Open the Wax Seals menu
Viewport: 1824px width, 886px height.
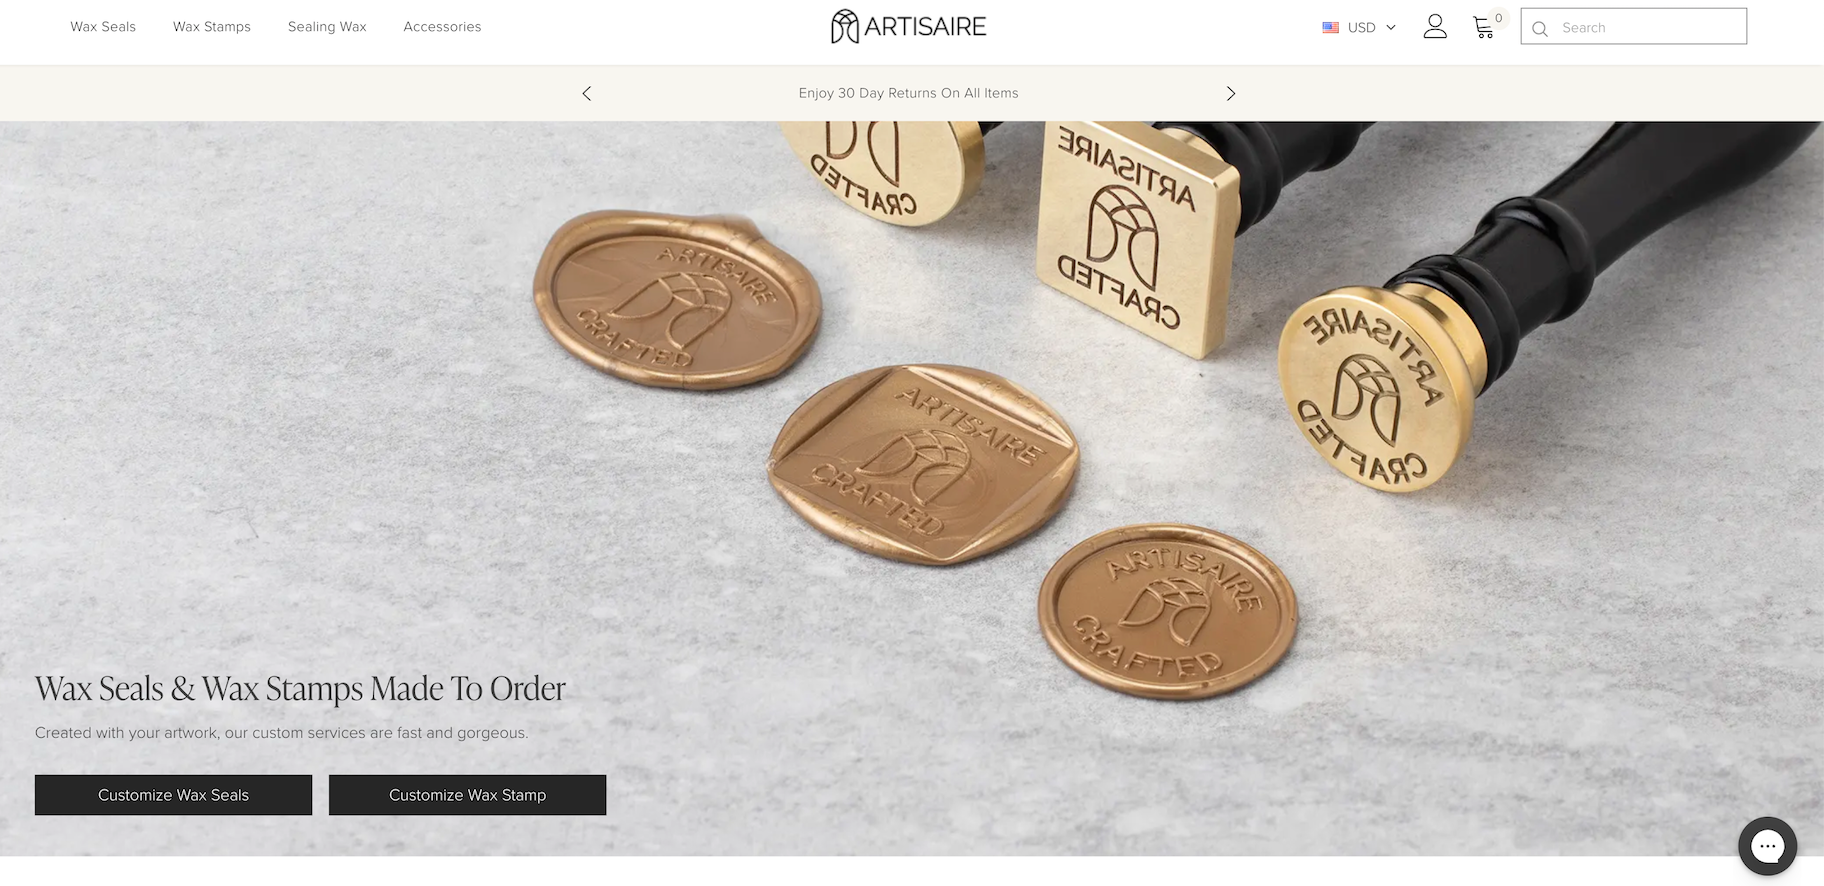103,27
